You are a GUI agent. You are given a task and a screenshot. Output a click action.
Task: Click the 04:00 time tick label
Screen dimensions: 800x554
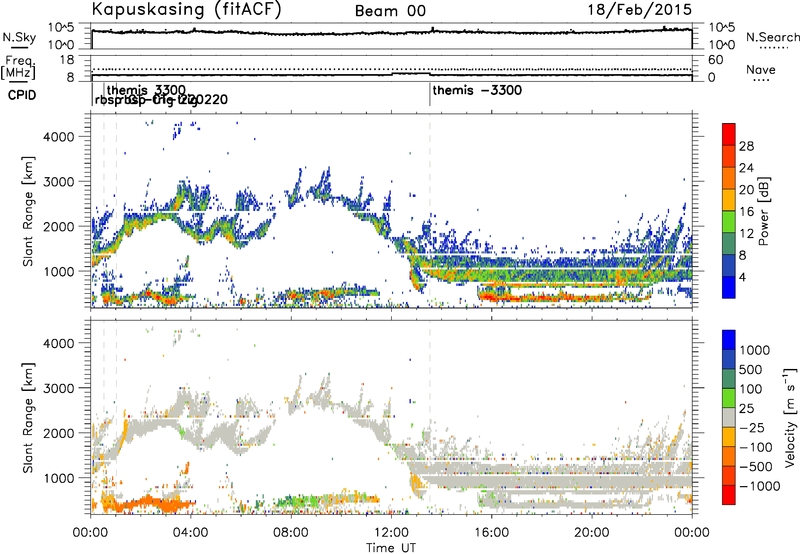[191, 533]
